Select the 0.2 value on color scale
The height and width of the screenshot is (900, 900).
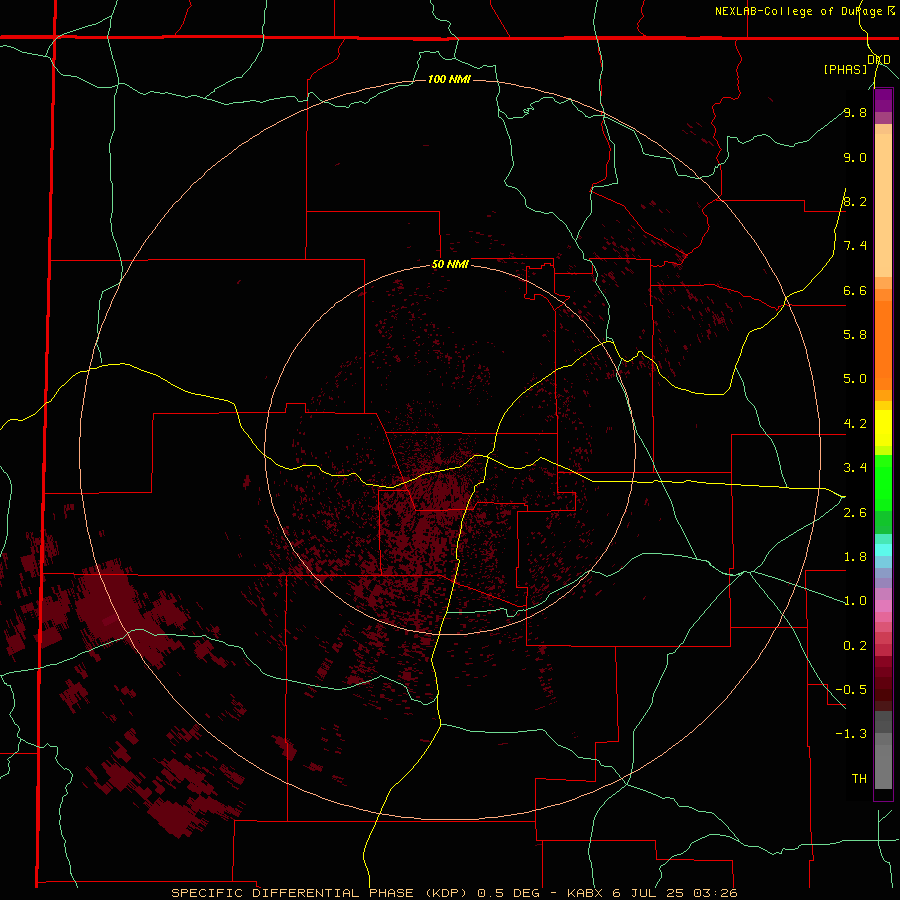coord(855,646)
